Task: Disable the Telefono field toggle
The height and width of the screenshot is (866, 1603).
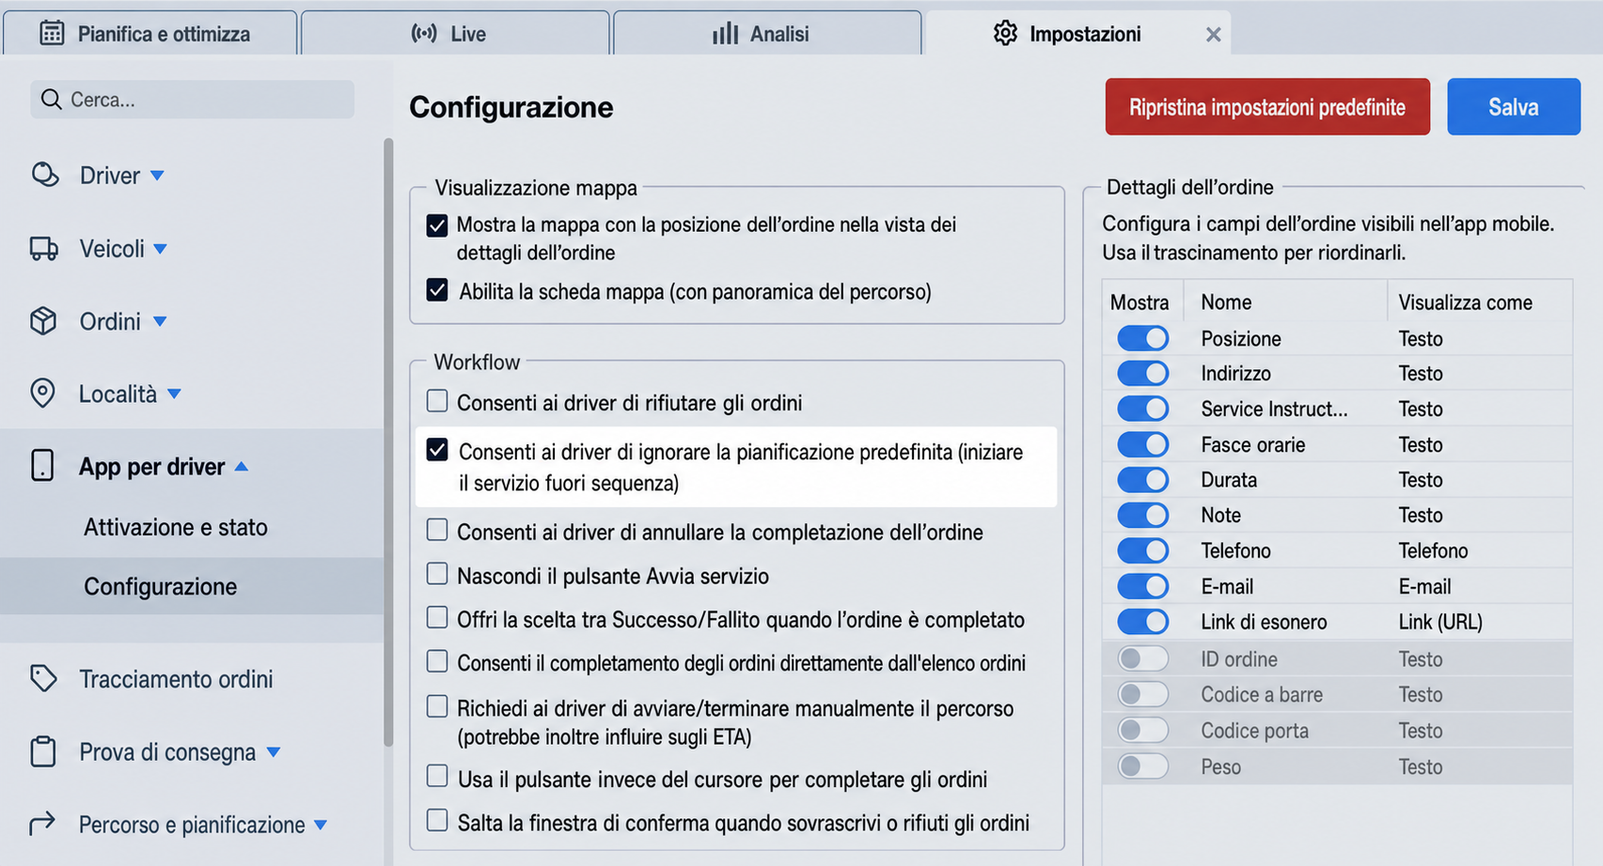Action: coord(1143,550)
